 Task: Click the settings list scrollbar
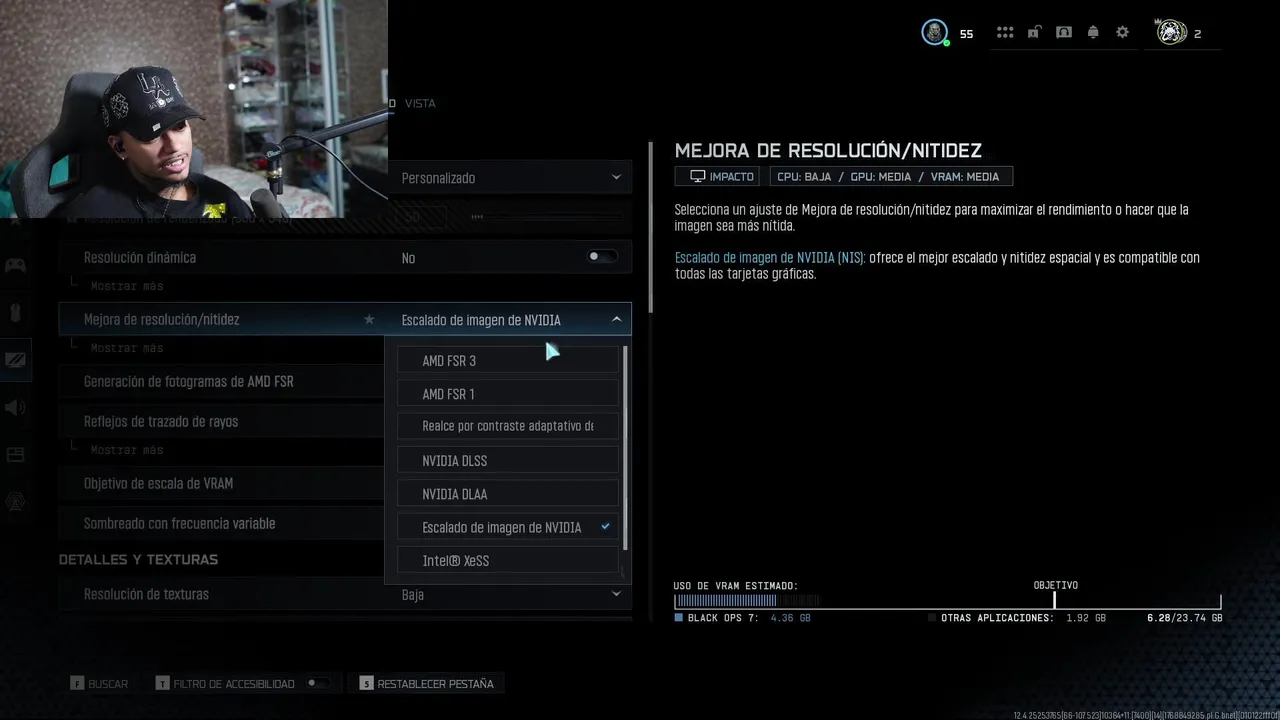(x=652, y=226)
